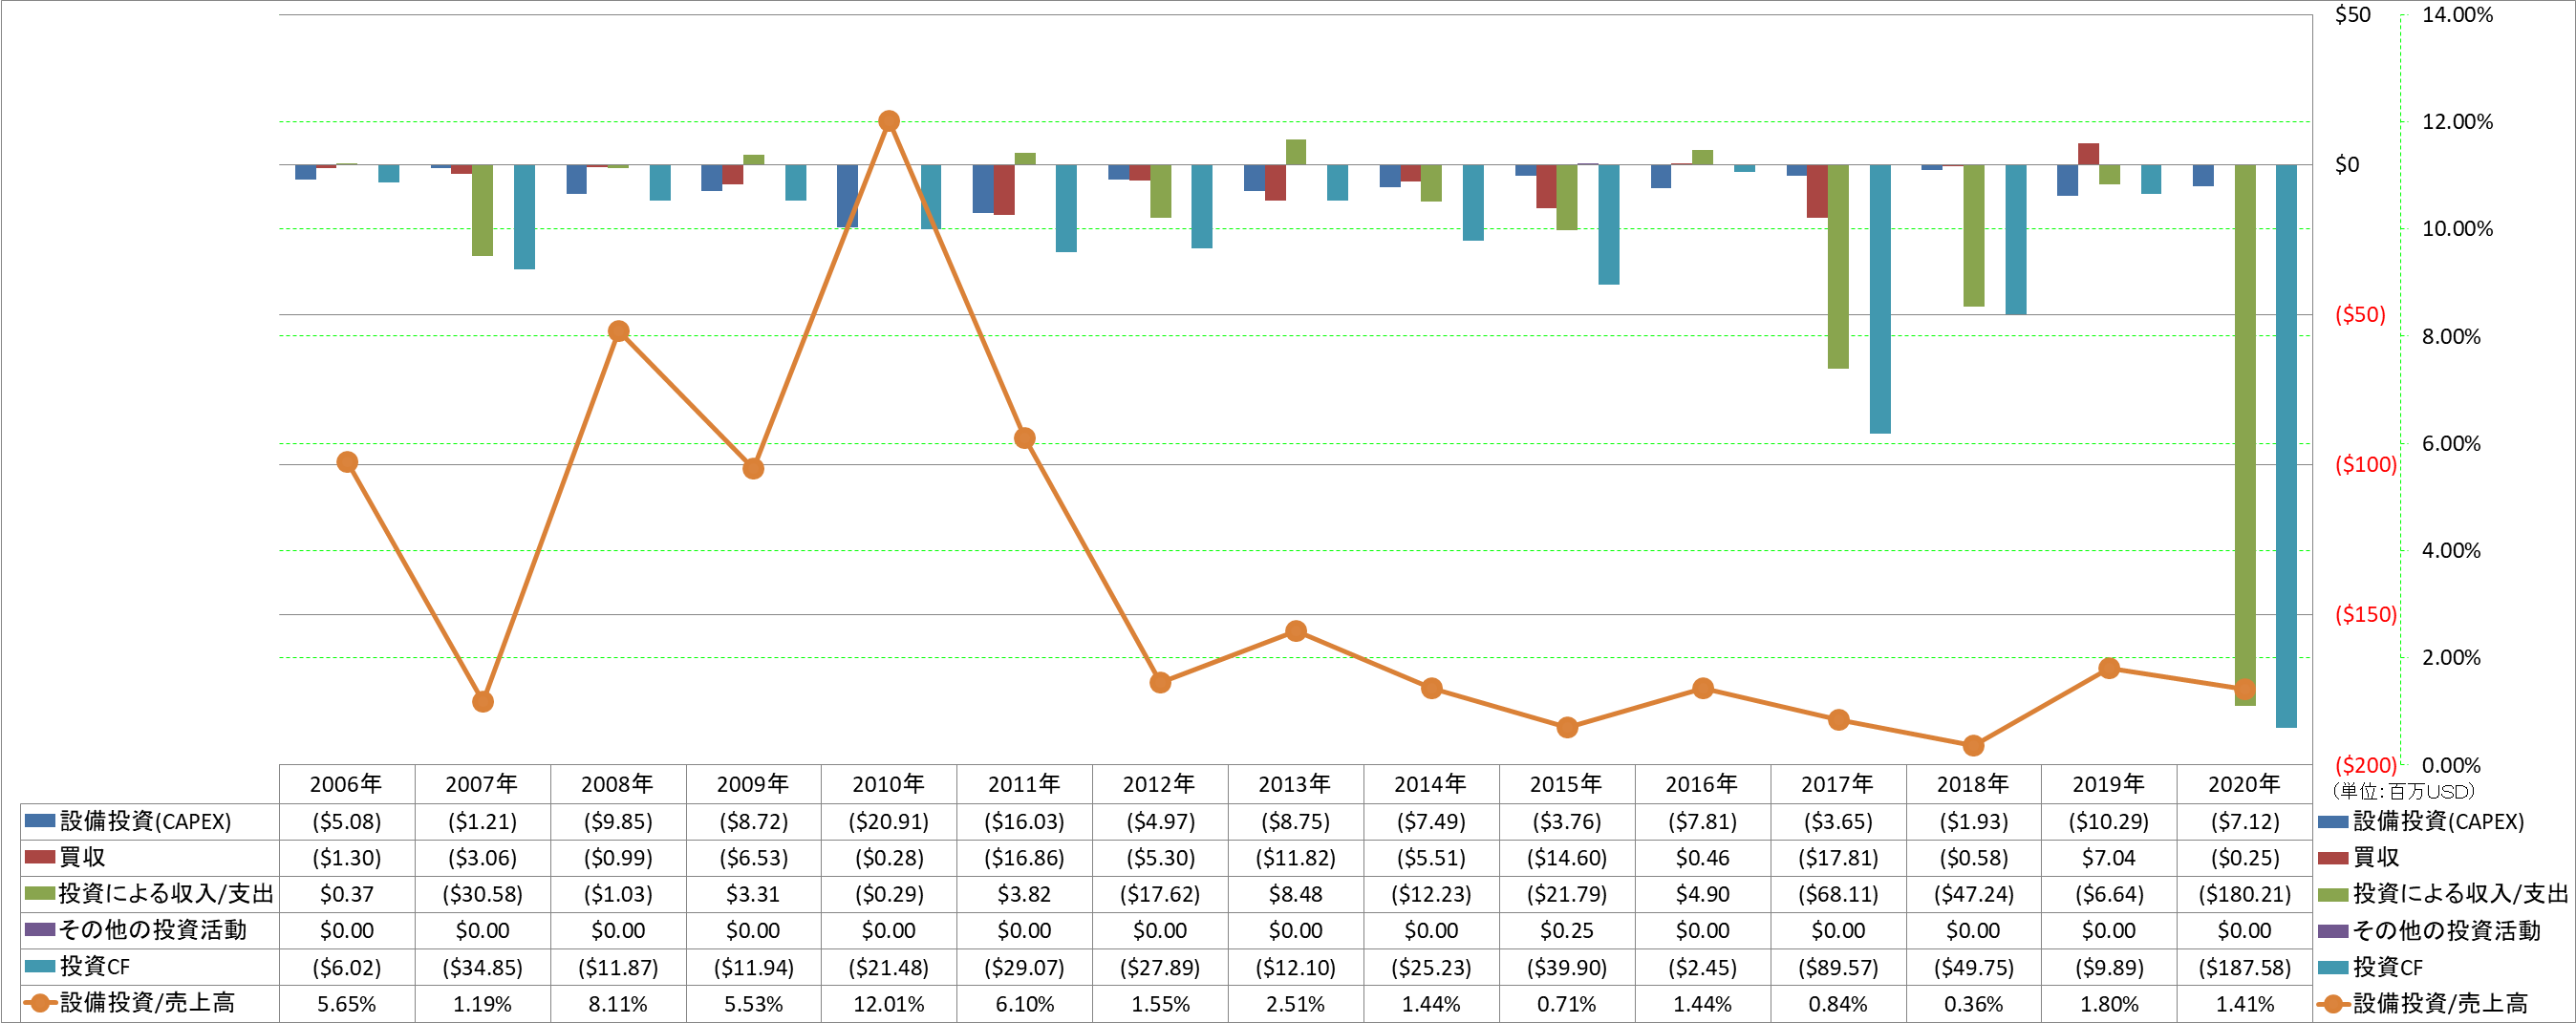Viewport: 2576px width, 1023px height.
Task: Click the unit note (単位:百万USD)
Action: pyautogui.click(x=2403, y=791)
